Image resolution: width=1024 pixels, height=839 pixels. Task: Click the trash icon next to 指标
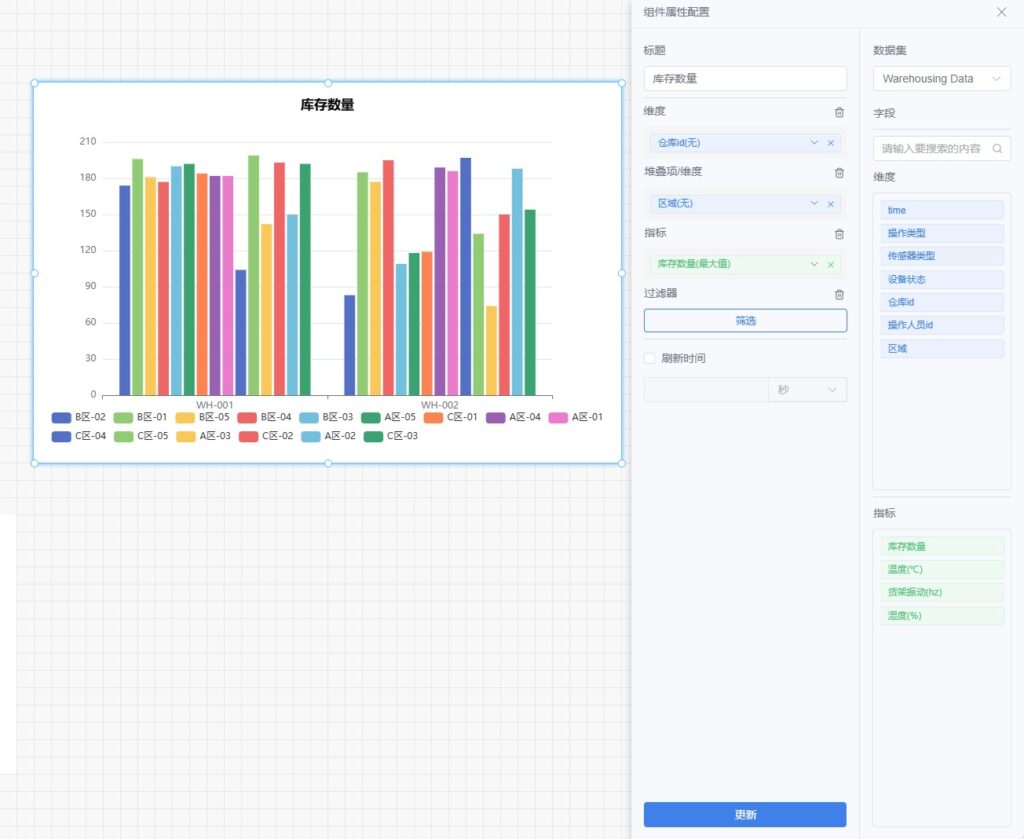click(839, 234)
